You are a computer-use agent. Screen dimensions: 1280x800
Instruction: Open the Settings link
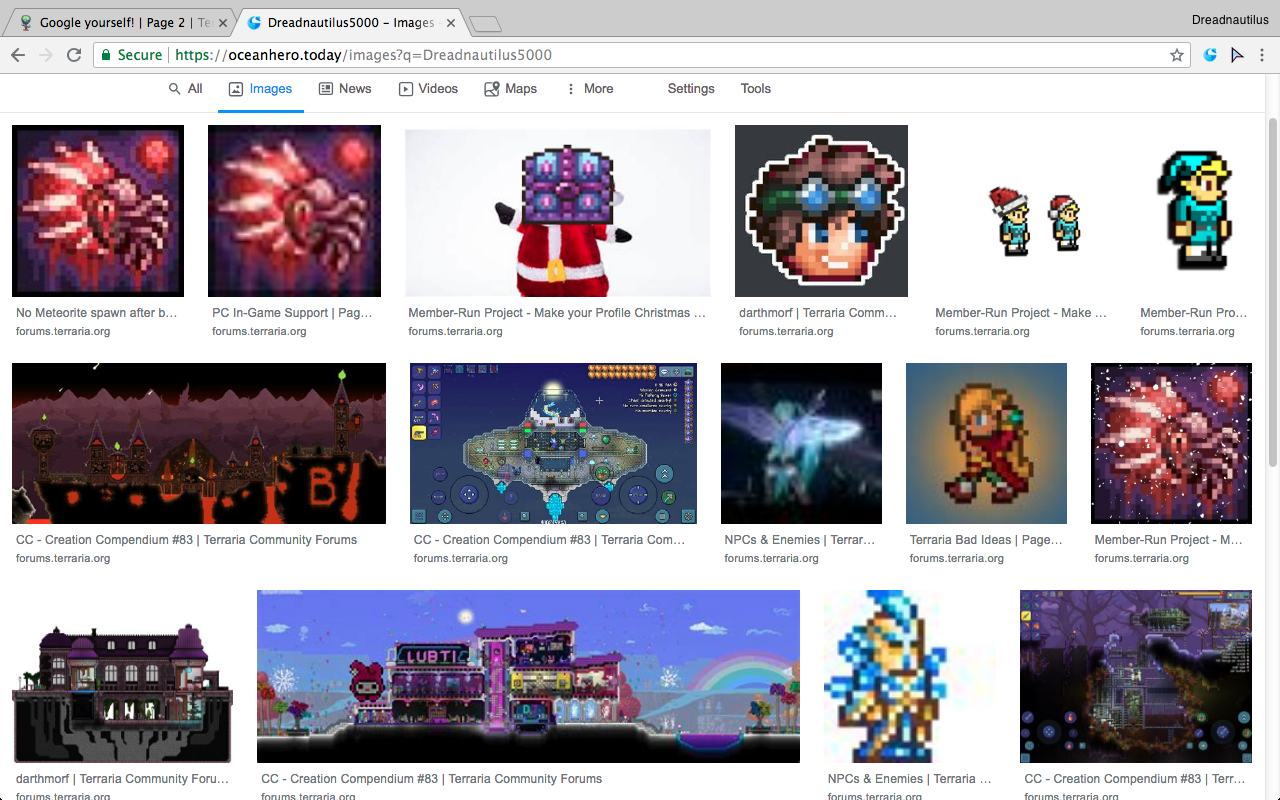(x=691, y=89)
